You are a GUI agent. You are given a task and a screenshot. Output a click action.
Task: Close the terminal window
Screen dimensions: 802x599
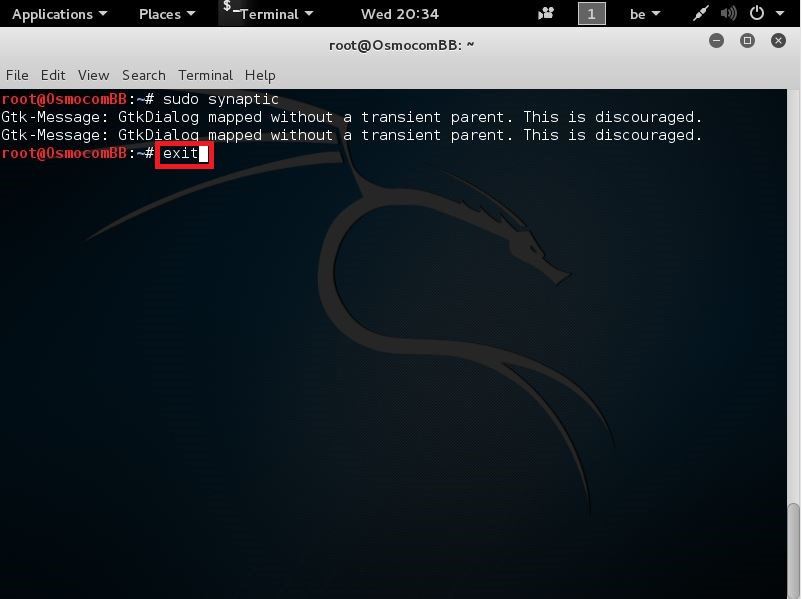778,41
